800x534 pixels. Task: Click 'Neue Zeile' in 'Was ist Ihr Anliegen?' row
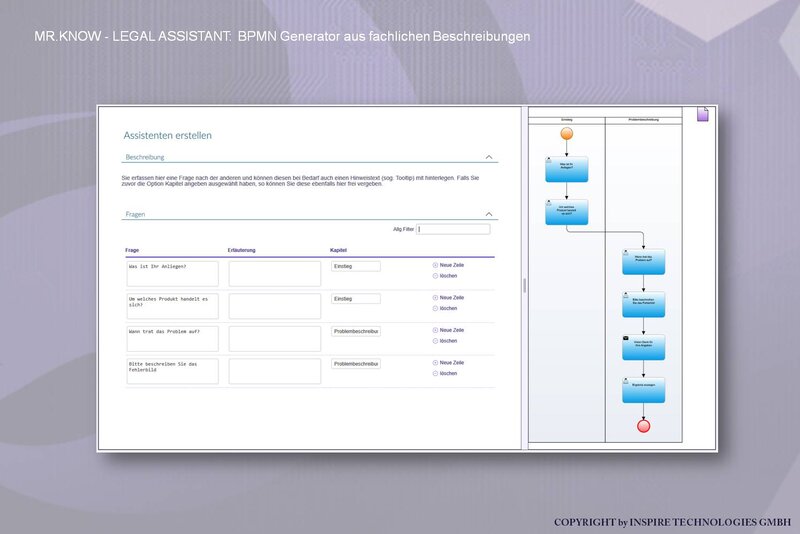452,265
